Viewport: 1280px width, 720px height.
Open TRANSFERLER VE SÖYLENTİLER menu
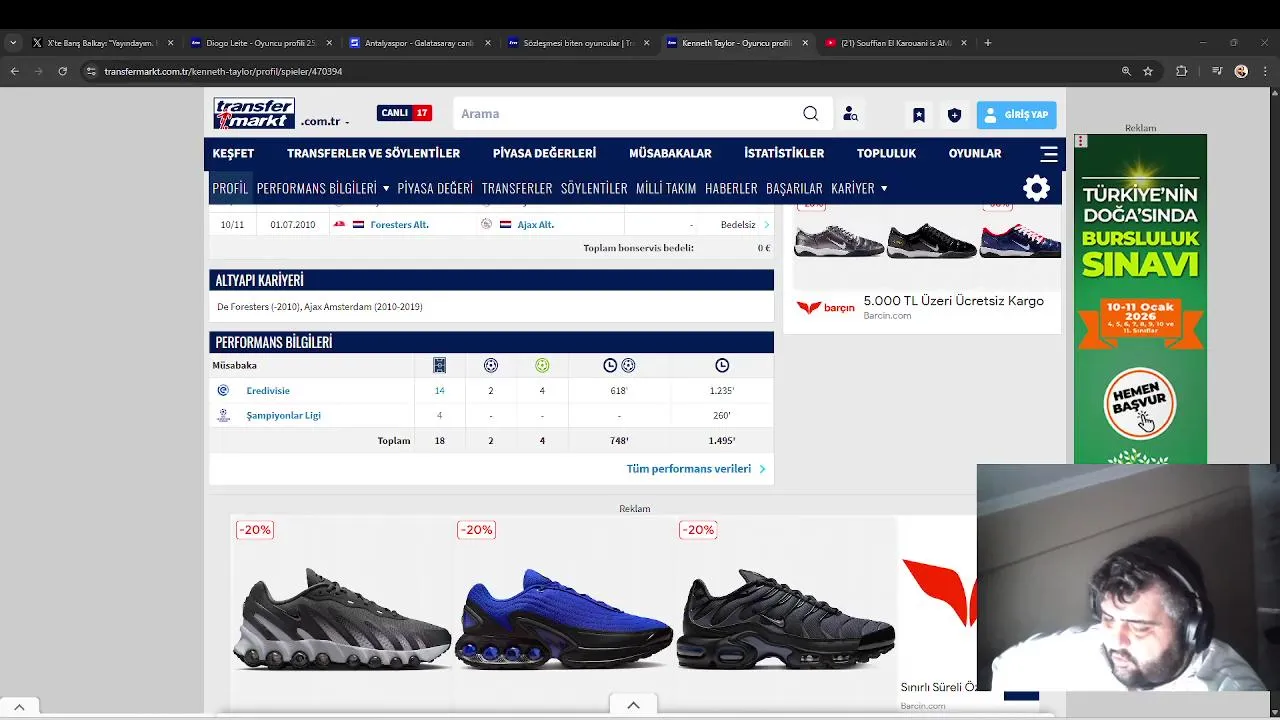tap(373, 153)
